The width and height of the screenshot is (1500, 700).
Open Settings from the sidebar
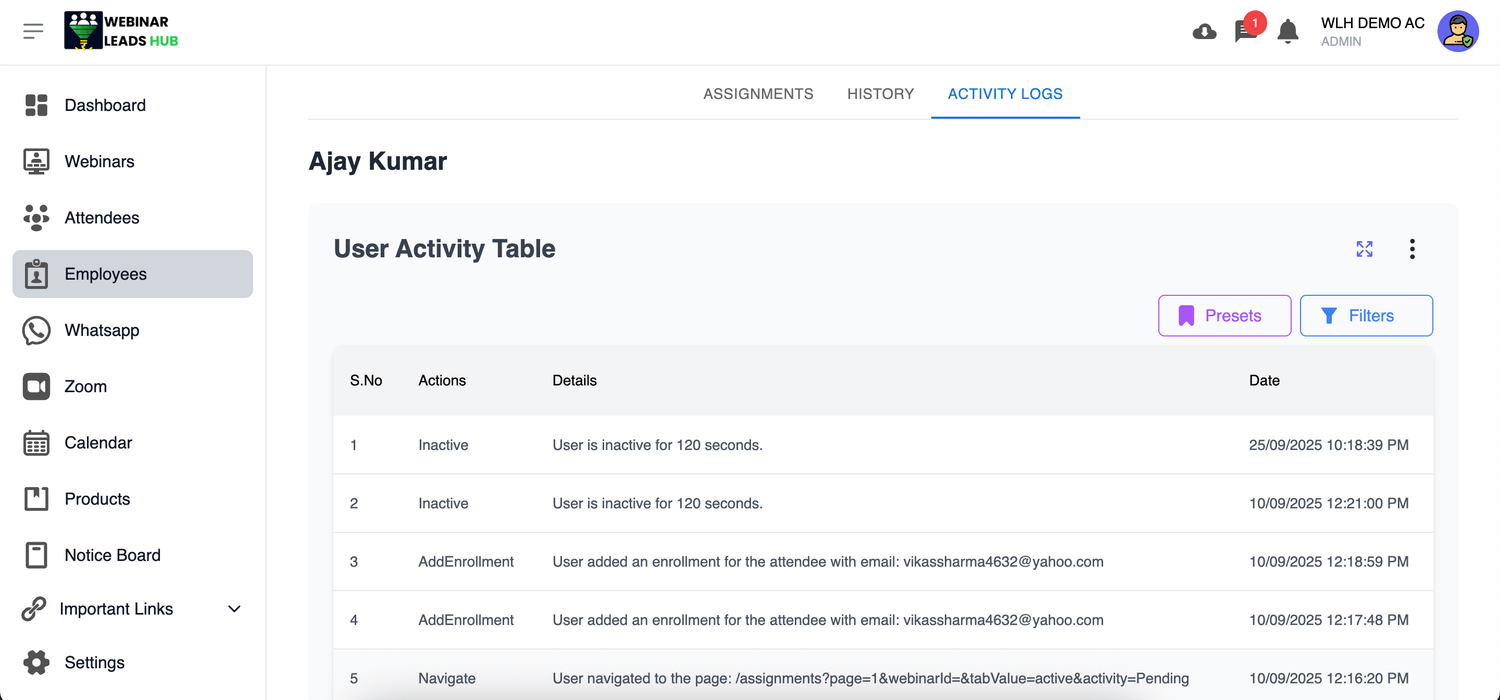click(95, 662)
